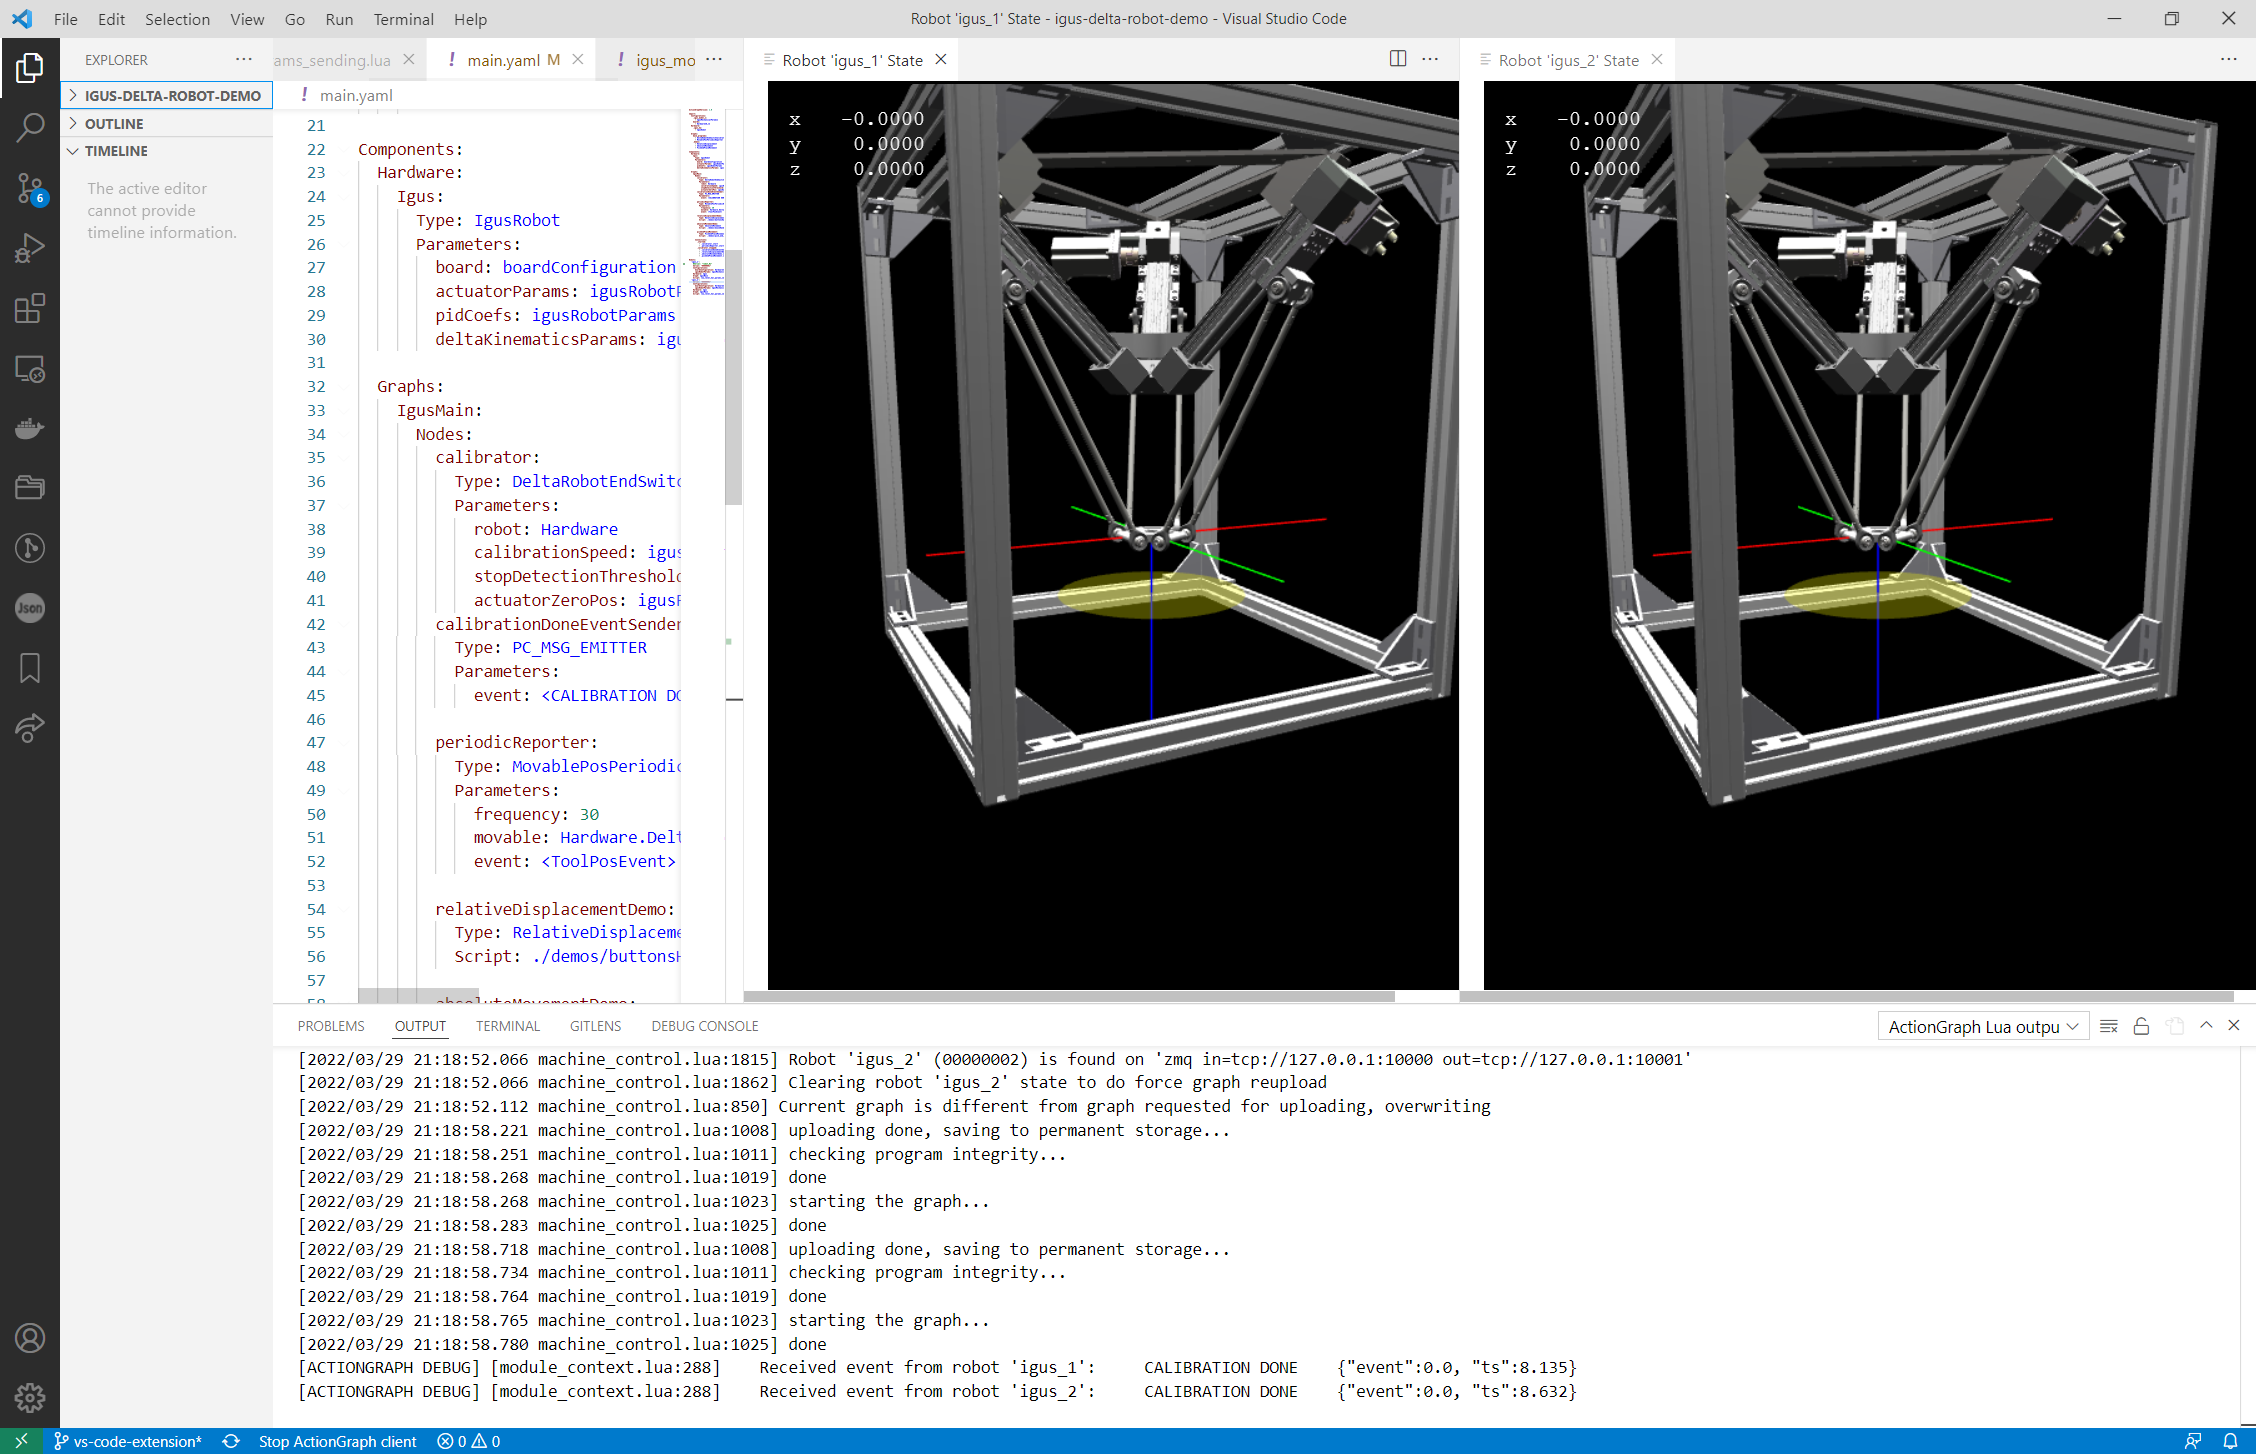
Task: Expand the OUTLINE section
Action: click(x=166, y=124)
